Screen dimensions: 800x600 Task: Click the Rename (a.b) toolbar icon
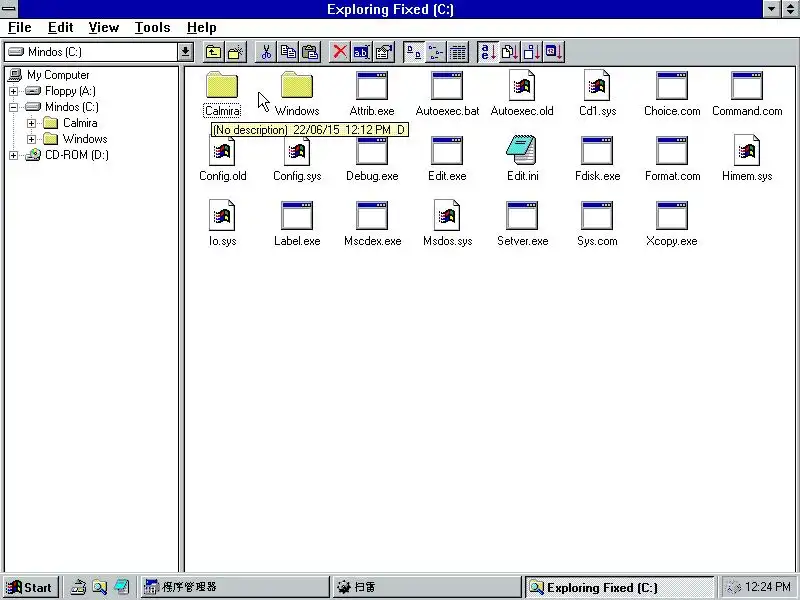coord(362,52)
